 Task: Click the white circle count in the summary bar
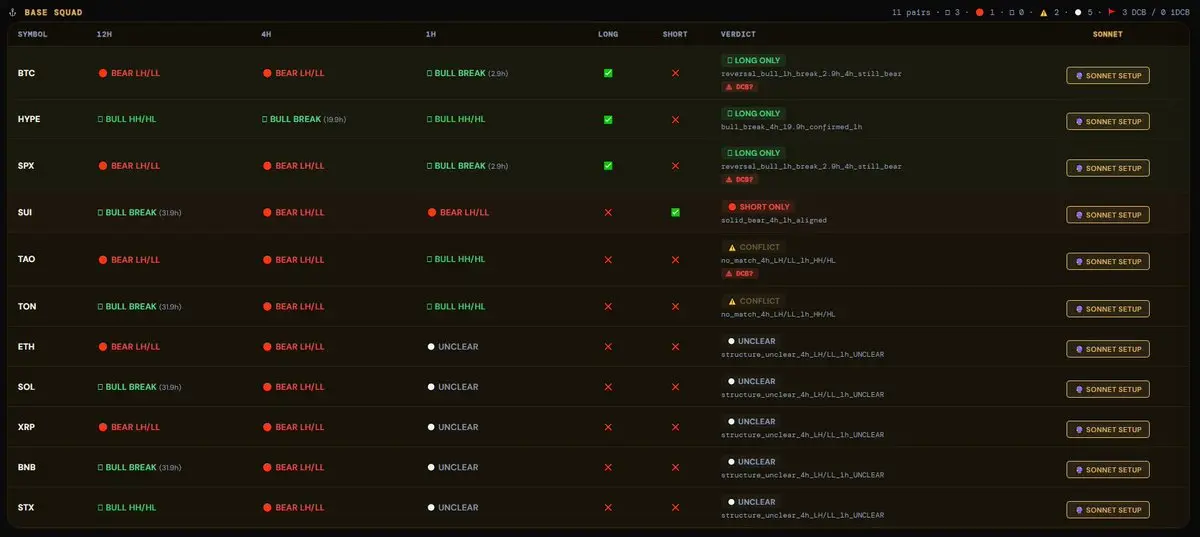pyautogui.click(x=1078, y=12)
